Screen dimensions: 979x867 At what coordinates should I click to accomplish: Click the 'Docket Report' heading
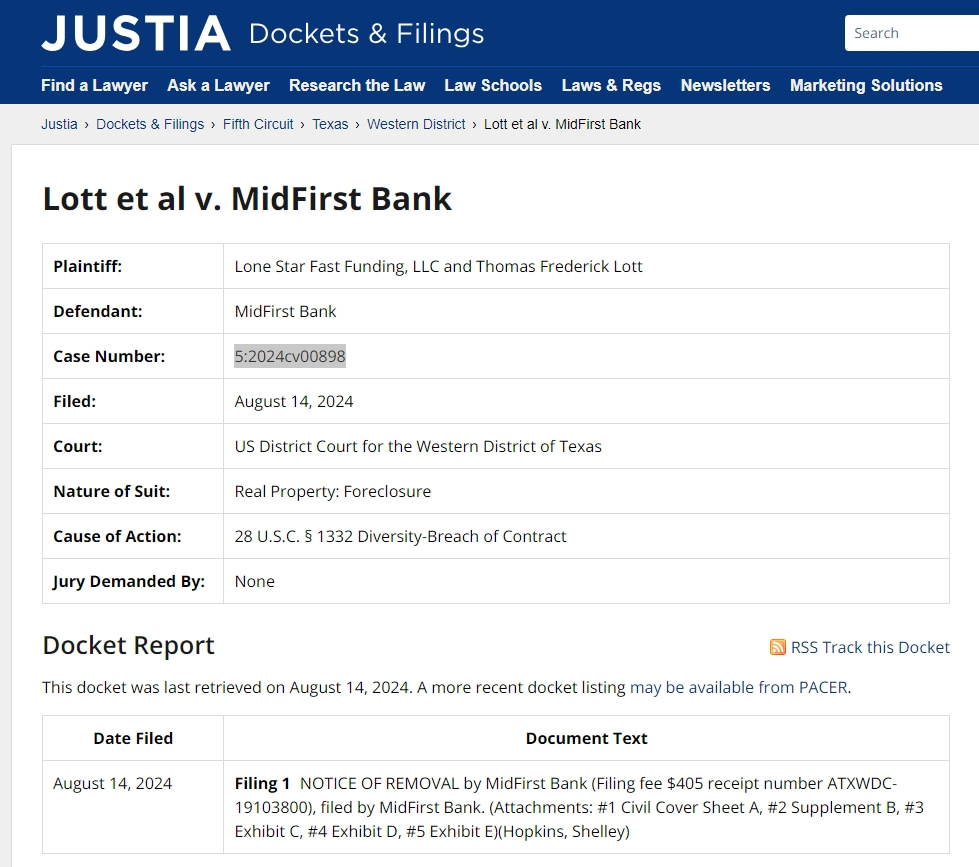129,645
